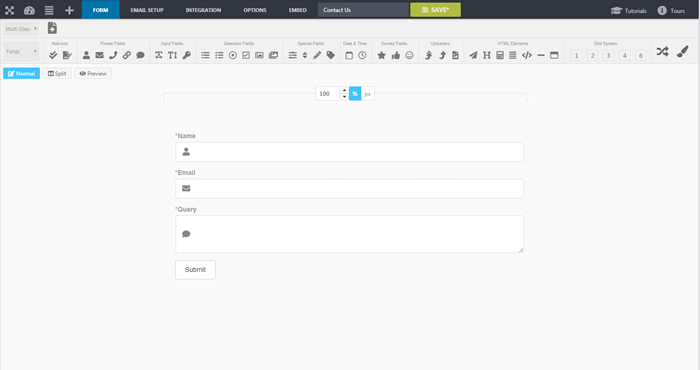700x370 pixels.
Task: Switch to the Integration tab
Action: (x=203, y=10)
